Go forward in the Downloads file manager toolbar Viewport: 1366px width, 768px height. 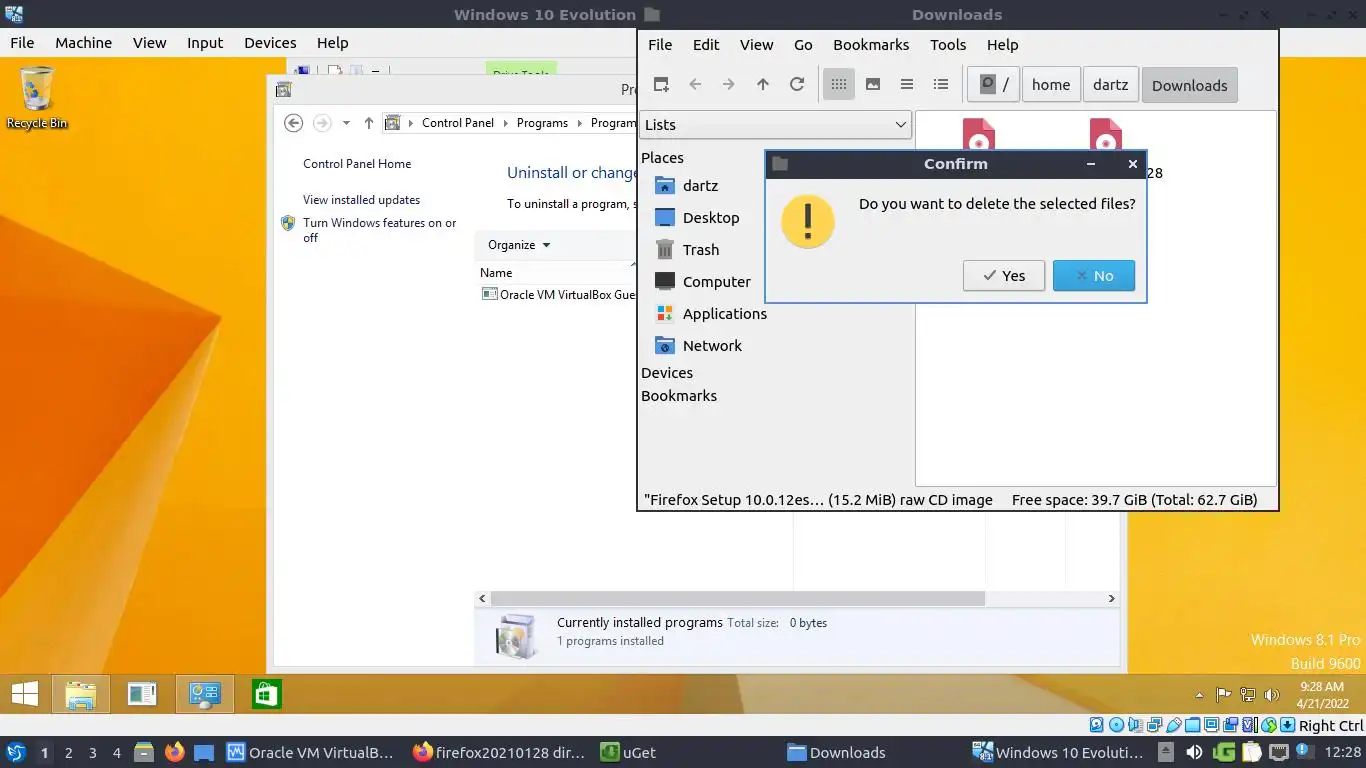[729, 85]
